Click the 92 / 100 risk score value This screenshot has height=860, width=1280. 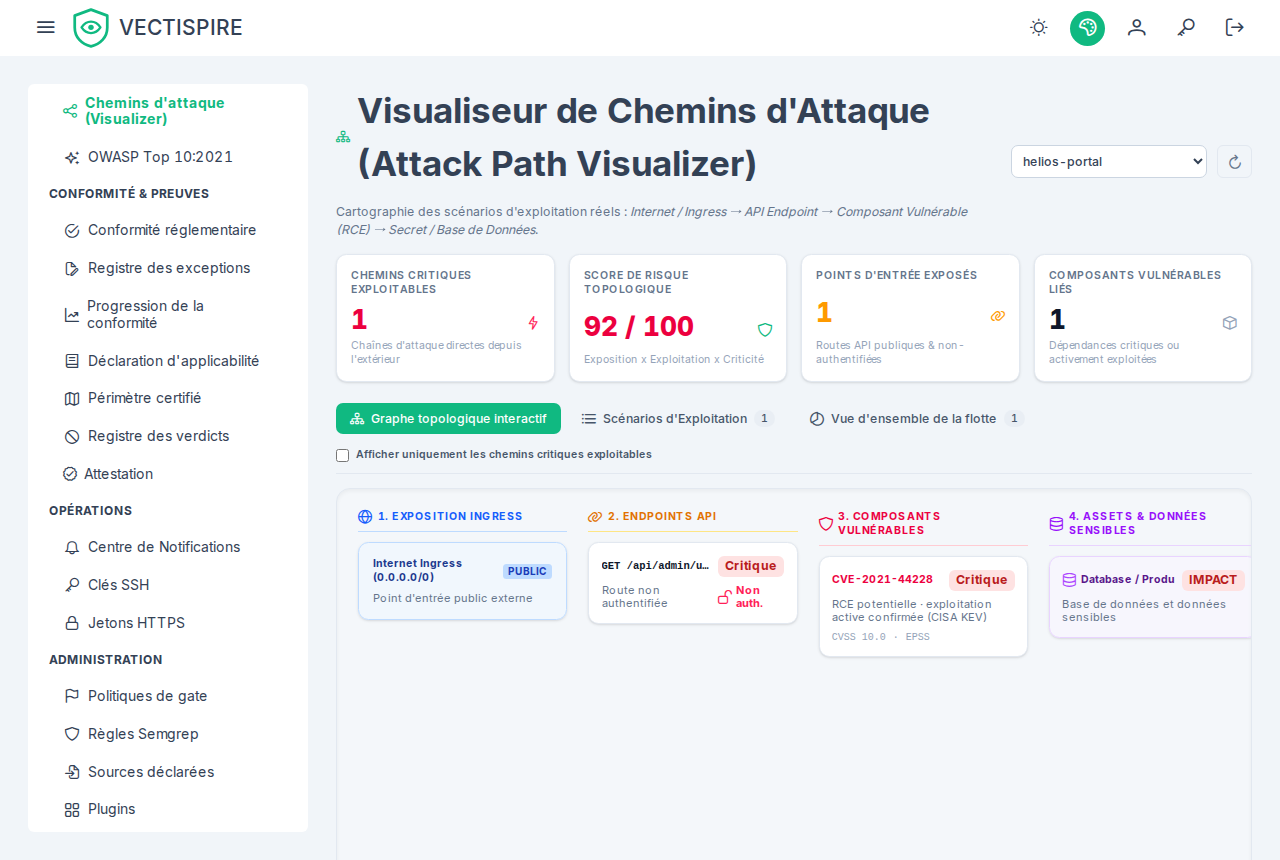click(639, 326)
